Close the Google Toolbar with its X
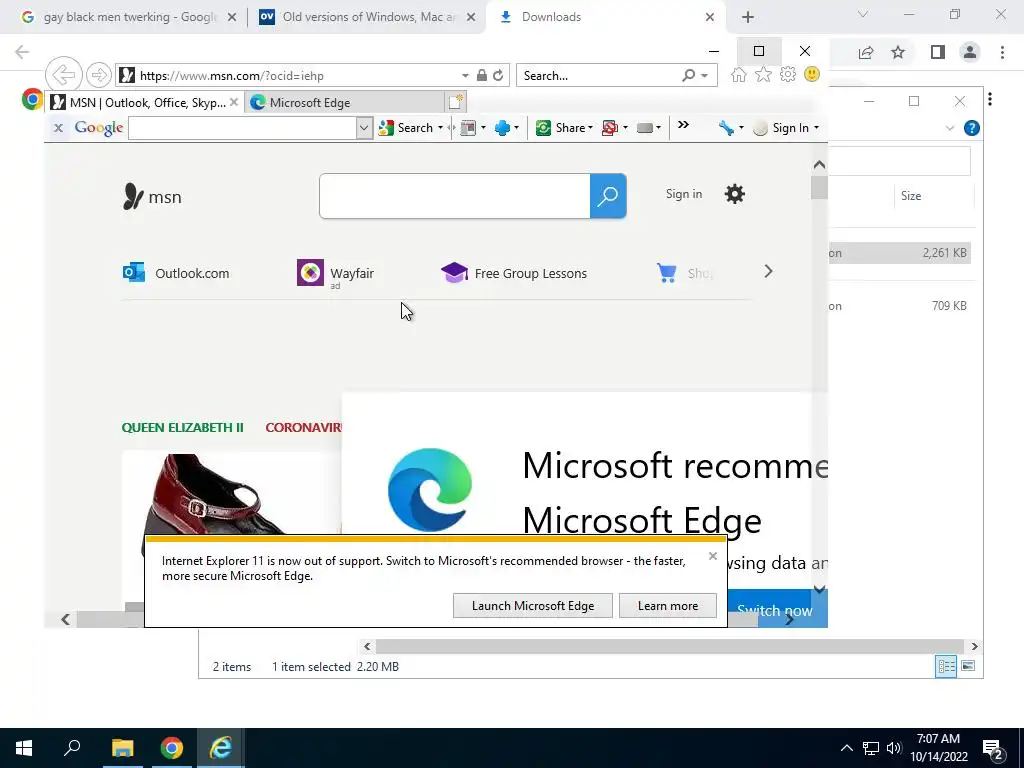Screen dimensions: 1024x768 tap(58, 128)
